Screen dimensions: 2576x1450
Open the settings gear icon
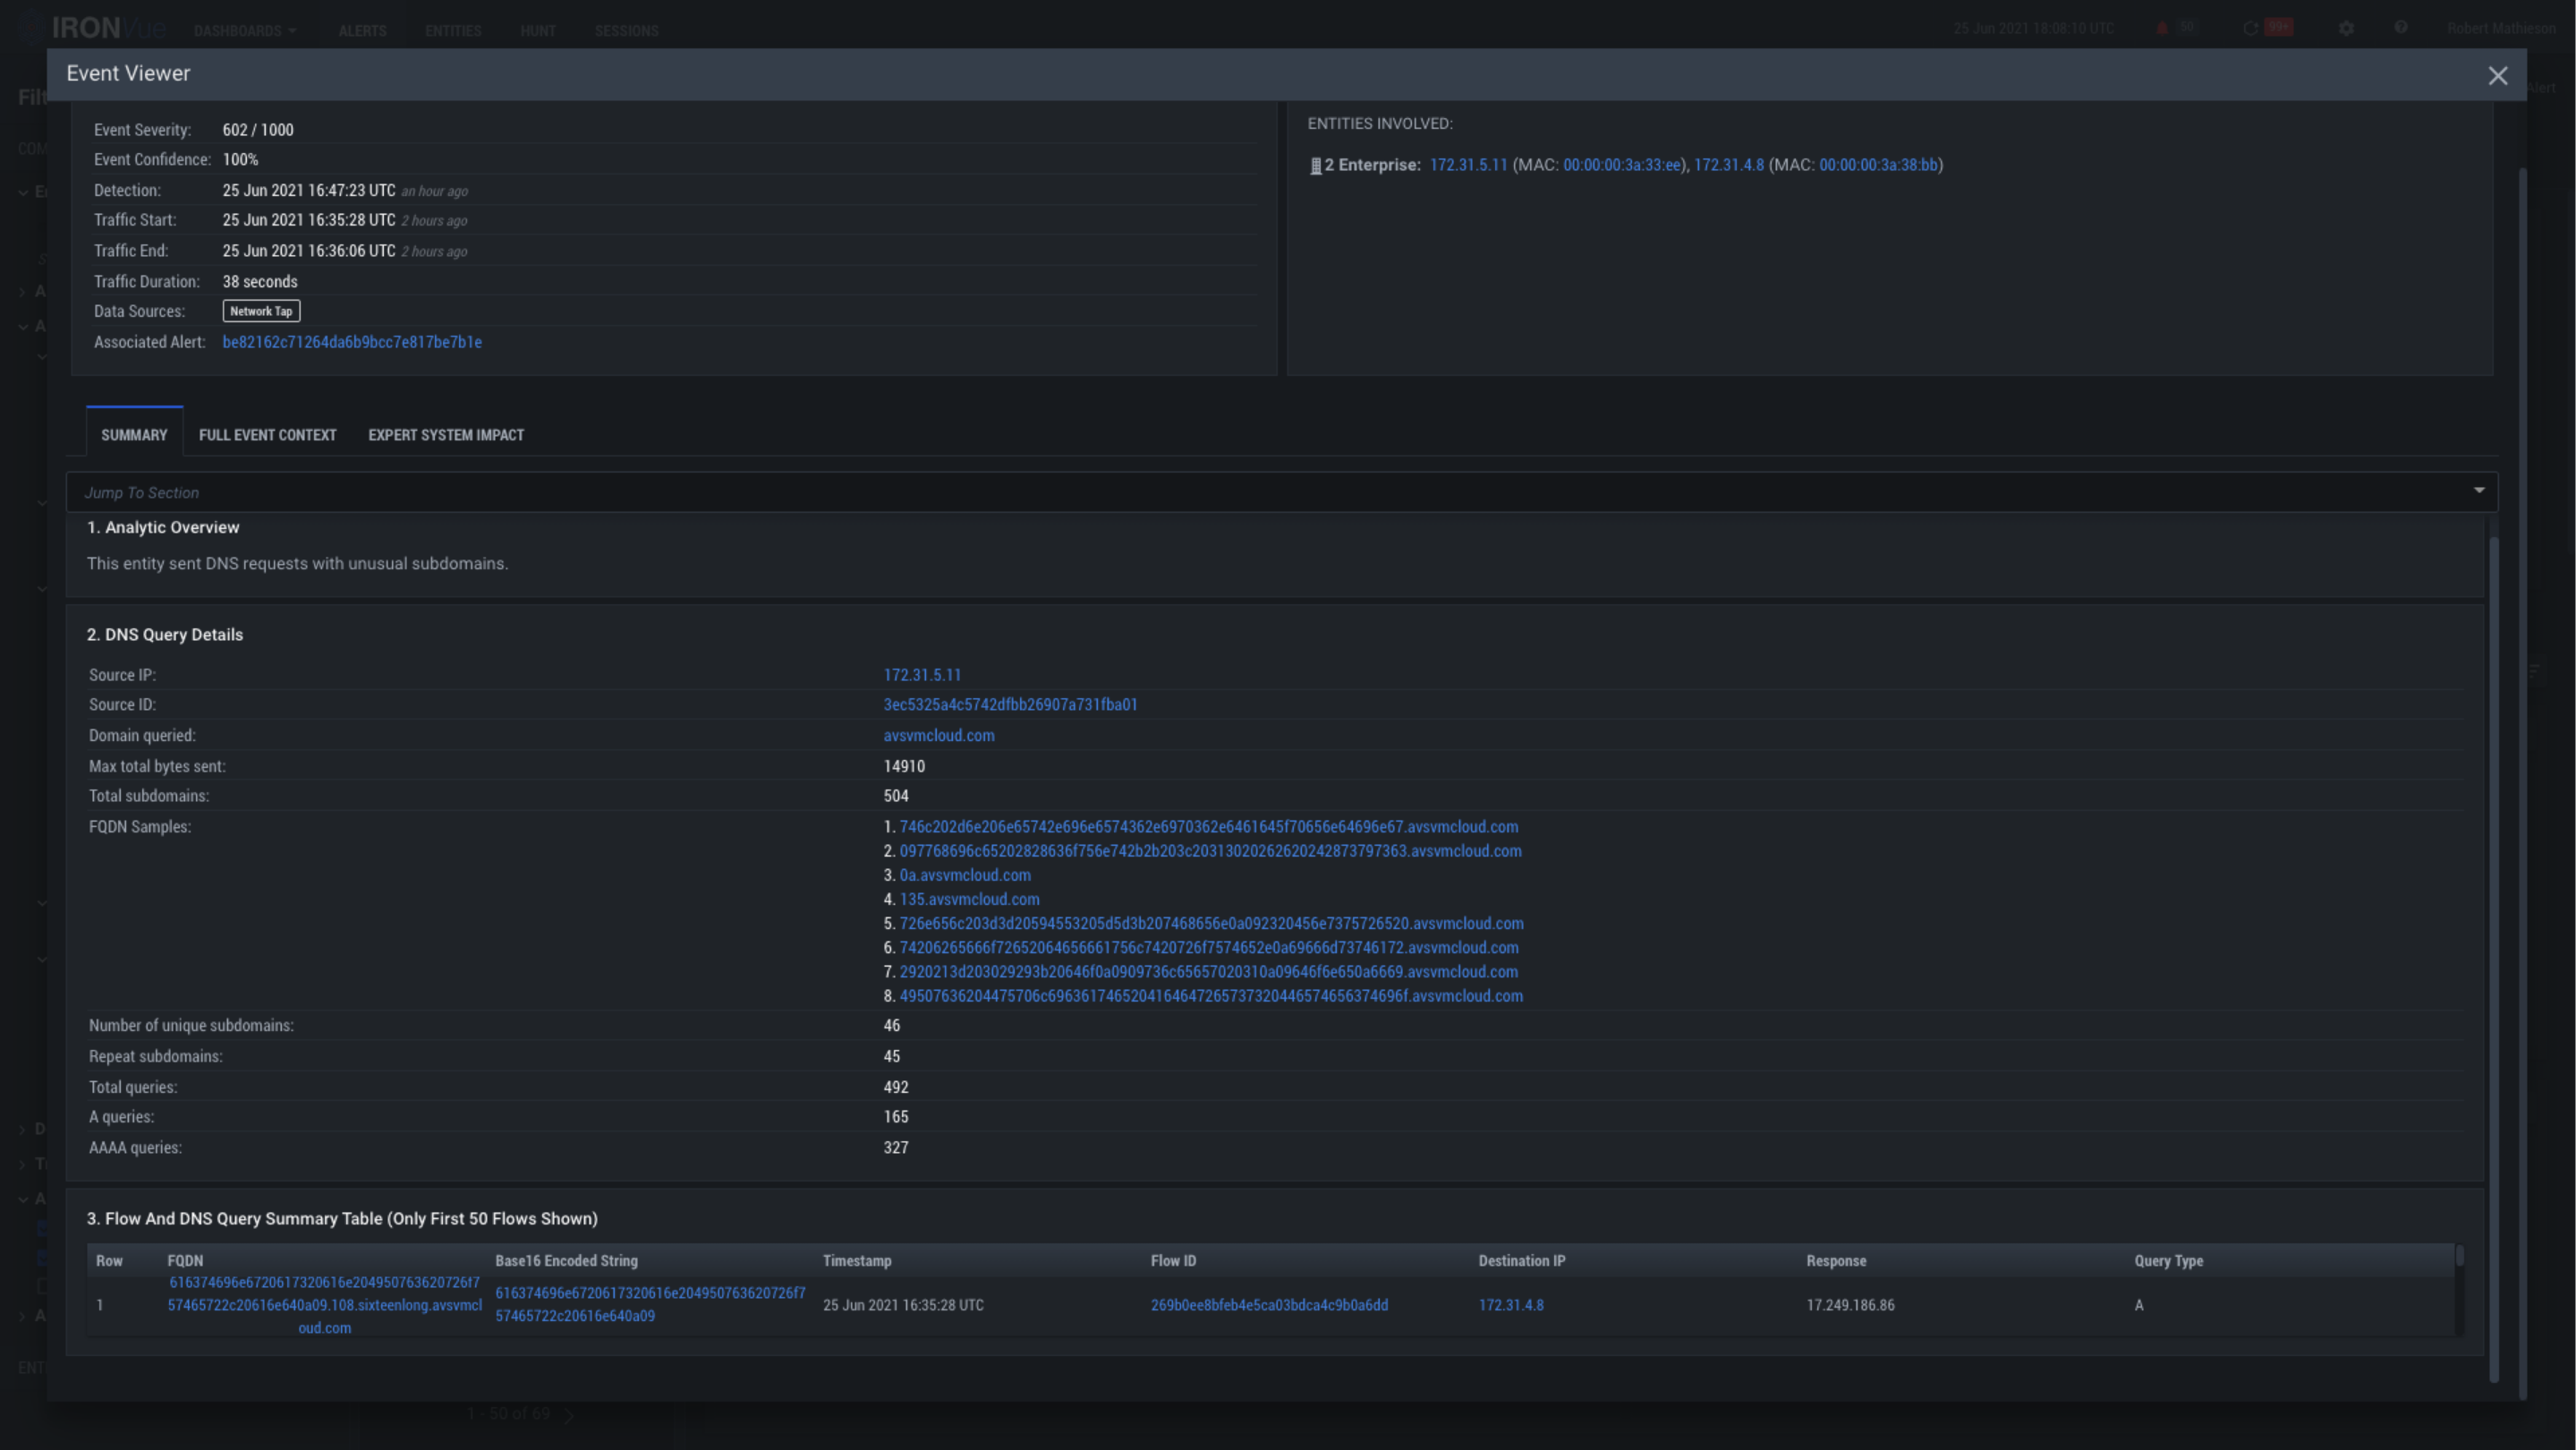[x=2346, y=28]
